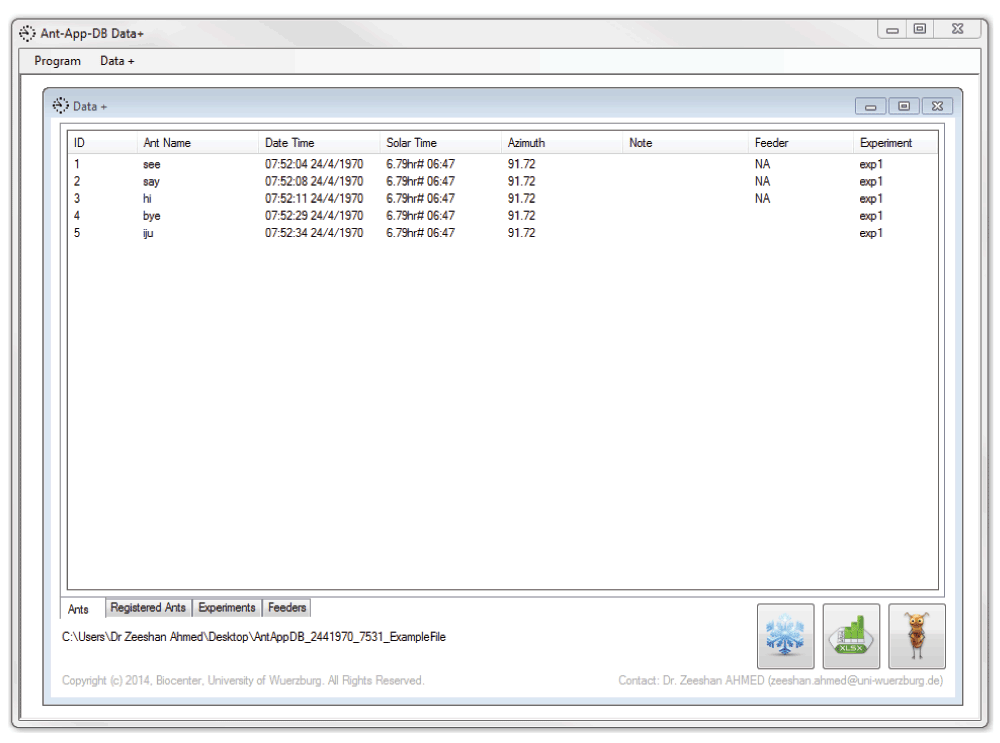Click date time 07:52:04 24/4/1970
The height and width of the screenshot is (743, 1000).
tap(314, 164)
